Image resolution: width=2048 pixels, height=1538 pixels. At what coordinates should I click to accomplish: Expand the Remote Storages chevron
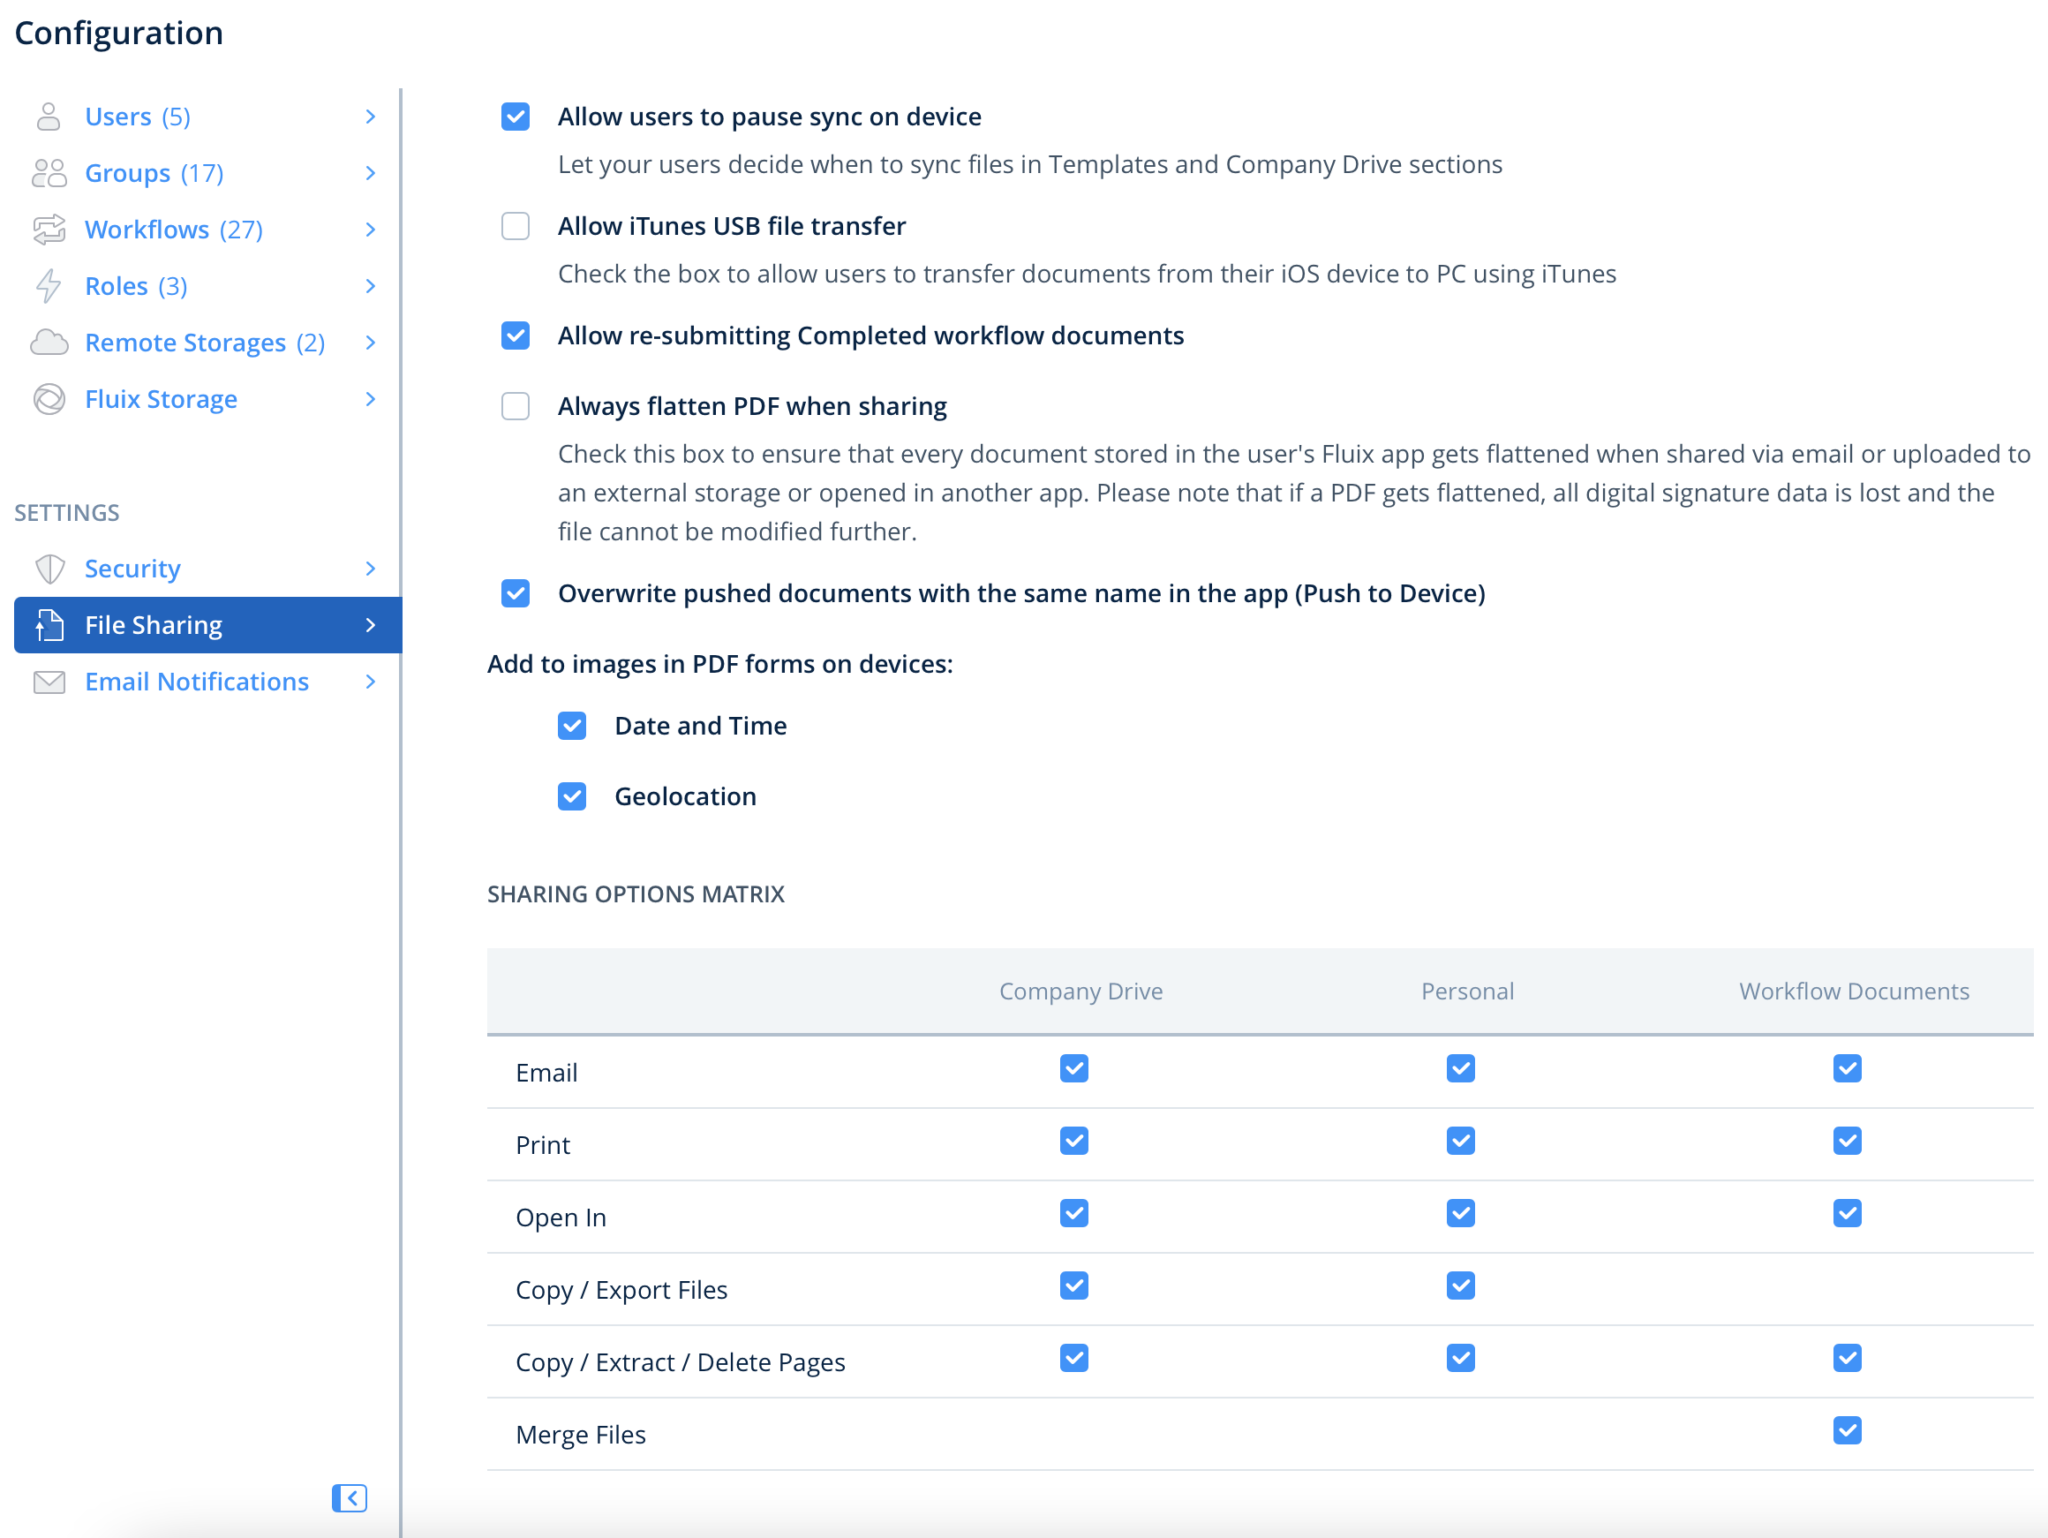(x=370, y=343)
